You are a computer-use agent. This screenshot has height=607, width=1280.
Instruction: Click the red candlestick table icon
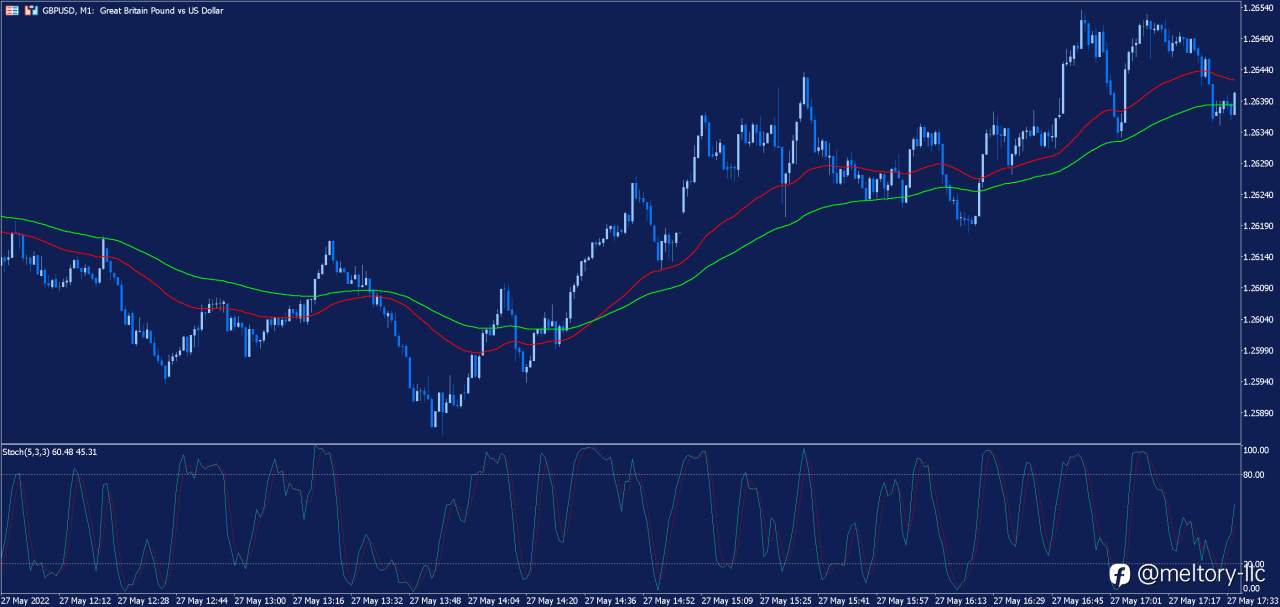[12, 9]
